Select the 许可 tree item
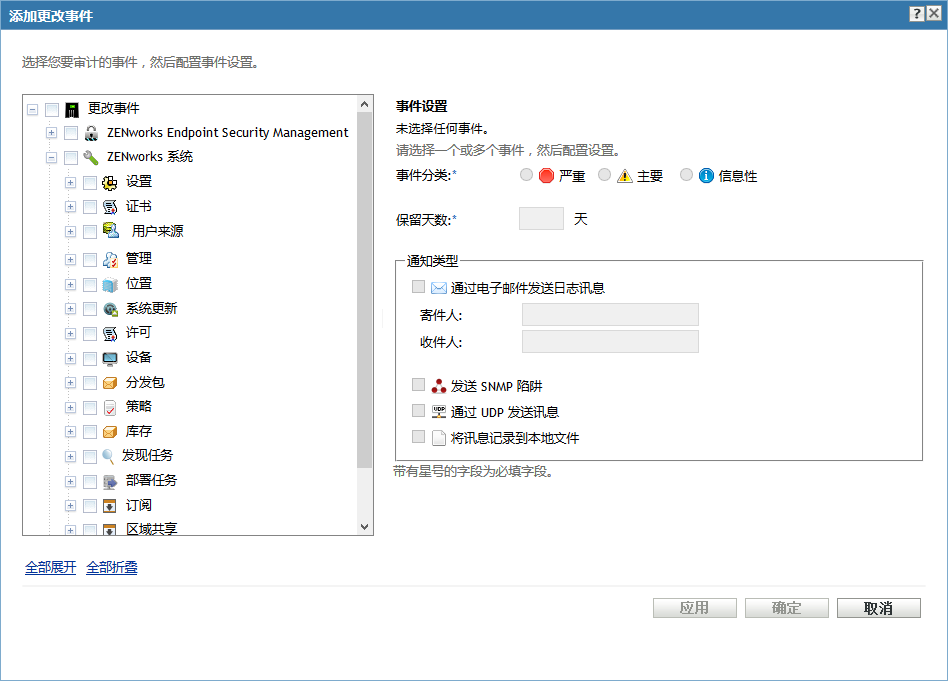Screen dimensions: 948x681 (138, 333)
